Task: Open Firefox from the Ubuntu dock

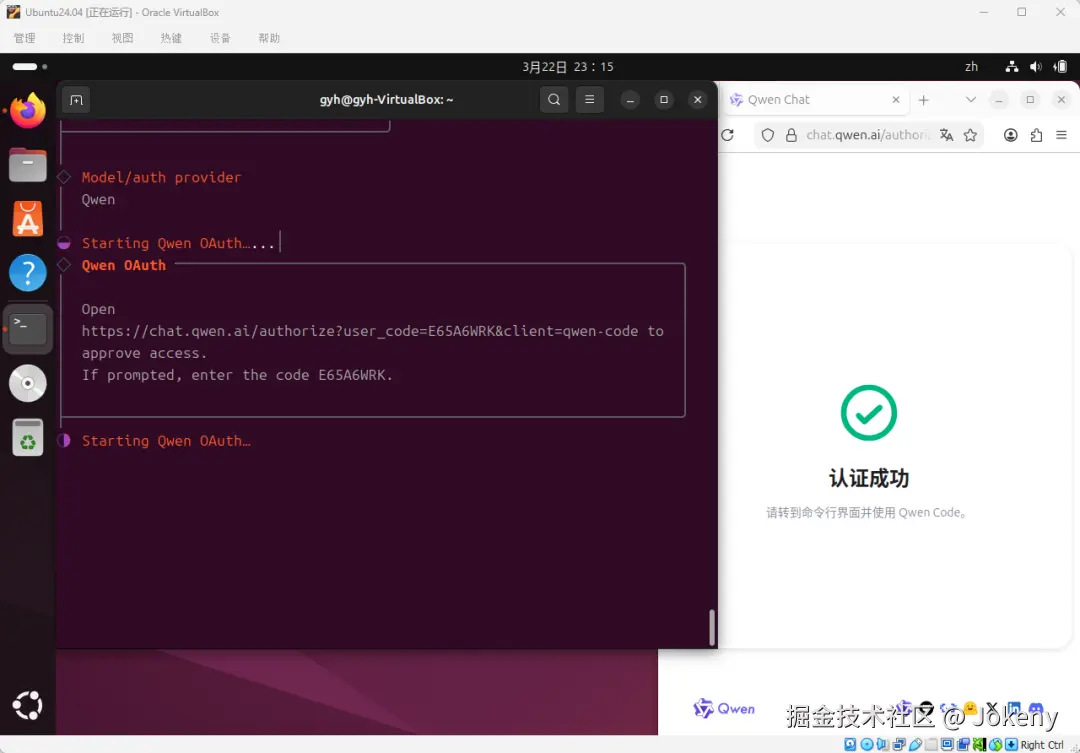Action: (28, 110)
